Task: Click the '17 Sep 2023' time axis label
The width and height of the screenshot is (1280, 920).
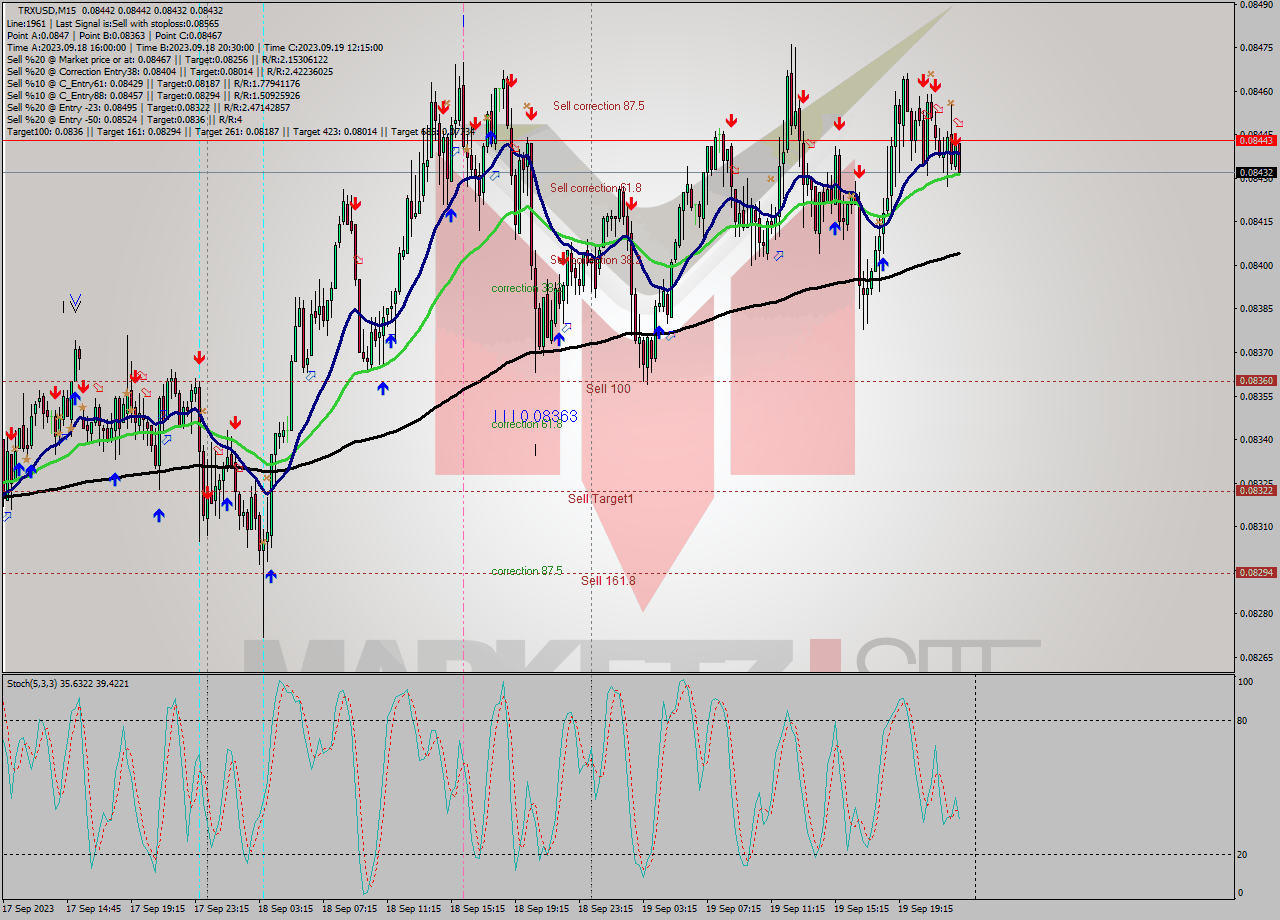Action: click(x=29, y=909)
